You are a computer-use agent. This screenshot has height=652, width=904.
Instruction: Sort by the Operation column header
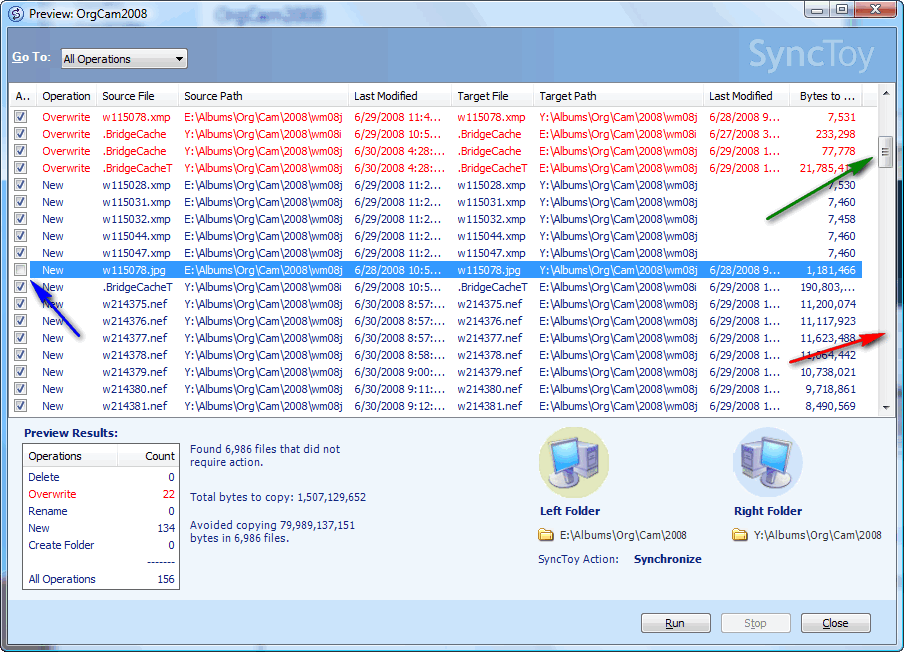(x=66, y=96)
